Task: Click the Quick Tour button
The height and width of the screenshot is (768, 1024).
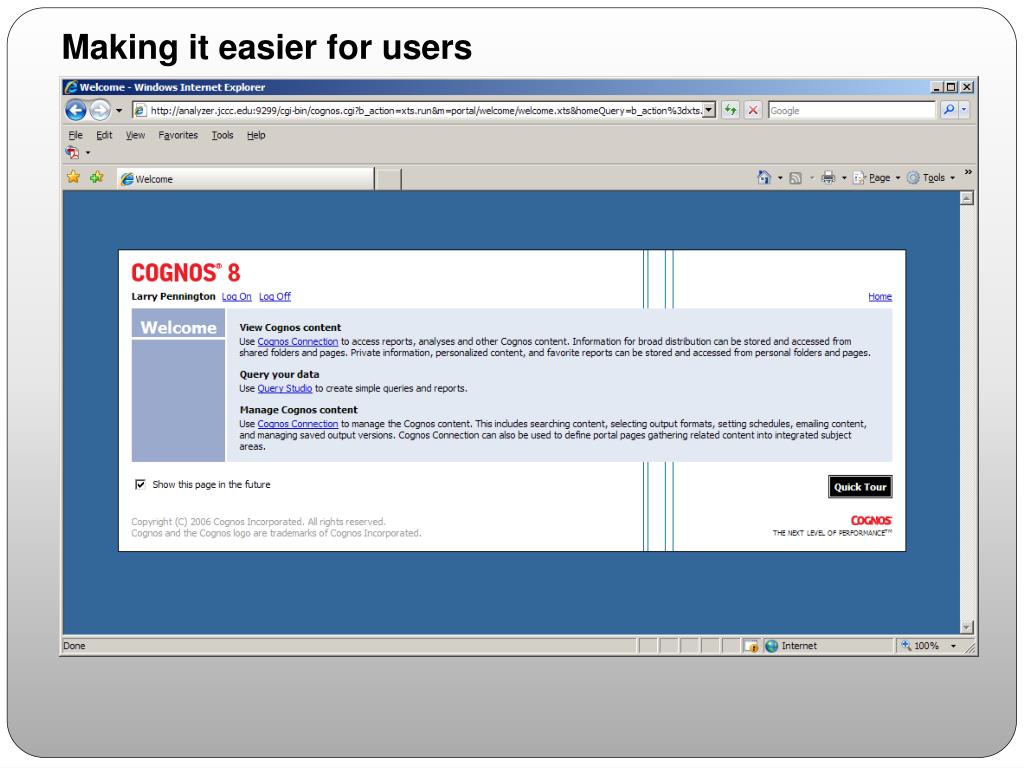Action: point(860,487)
